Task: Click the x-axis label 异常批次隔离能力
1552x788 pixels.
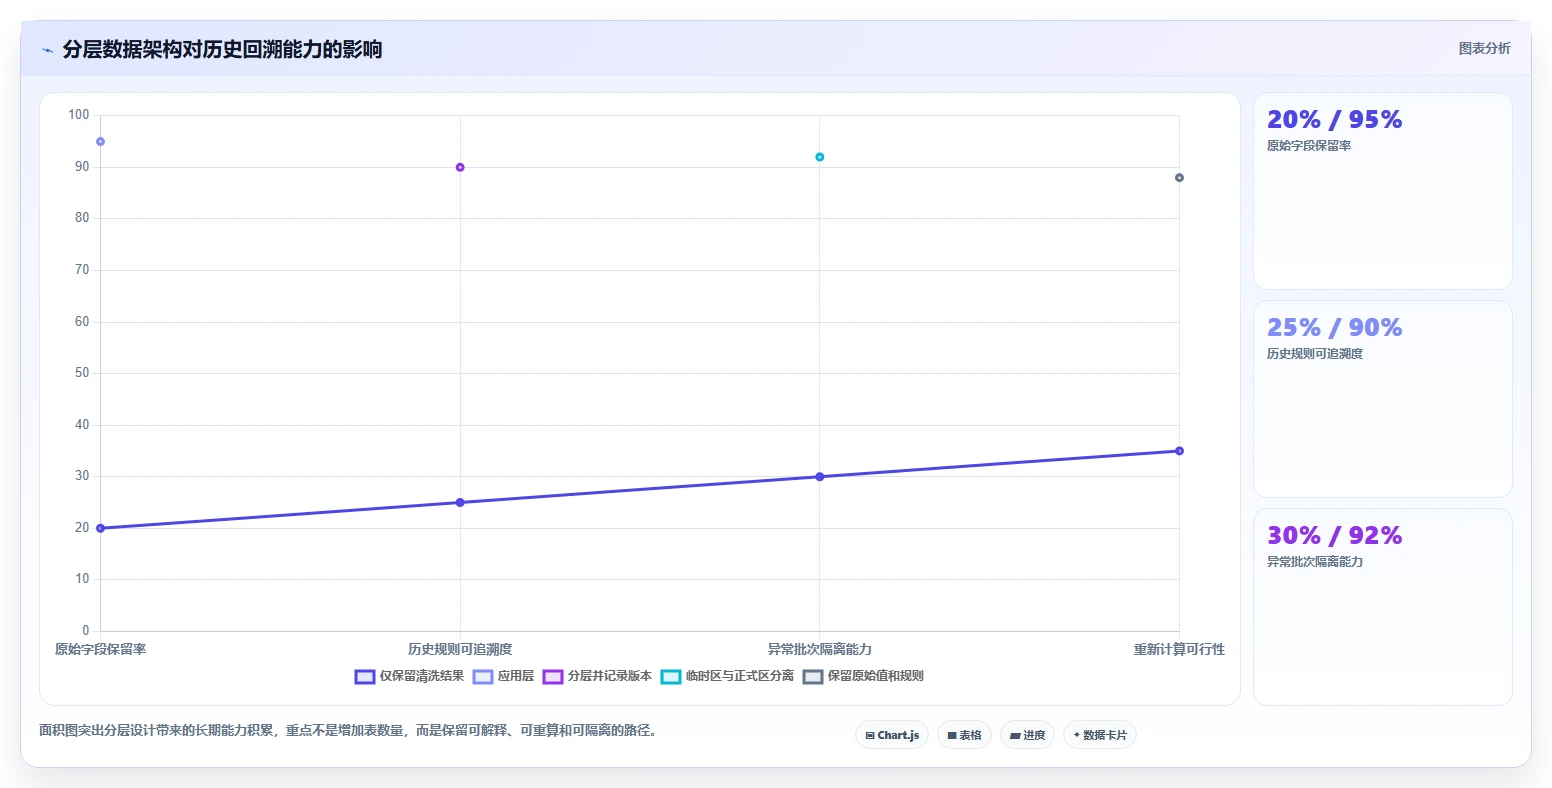Action: (820, 650)
